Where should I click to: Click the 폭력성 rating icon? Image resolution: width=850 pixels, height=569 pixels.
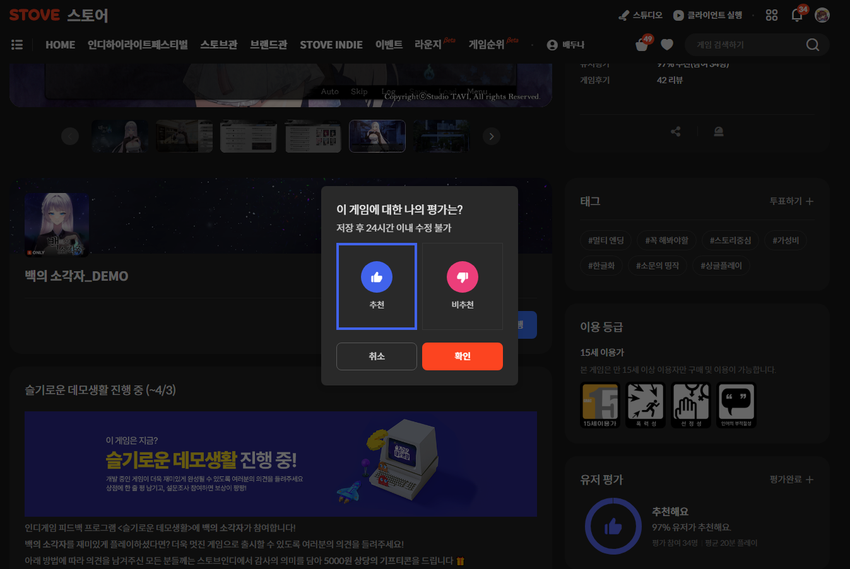pos(646,405)
